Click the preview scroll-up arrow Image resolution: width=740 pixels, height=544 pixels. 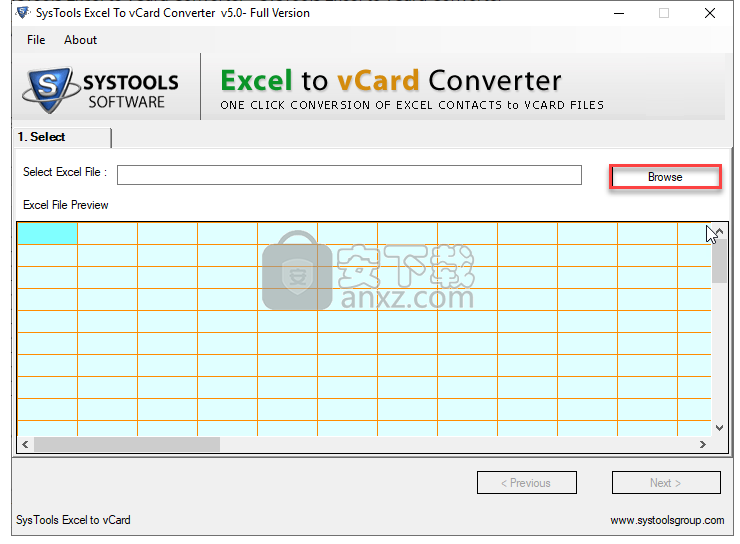pyautogui.click(x=719, y=231)
